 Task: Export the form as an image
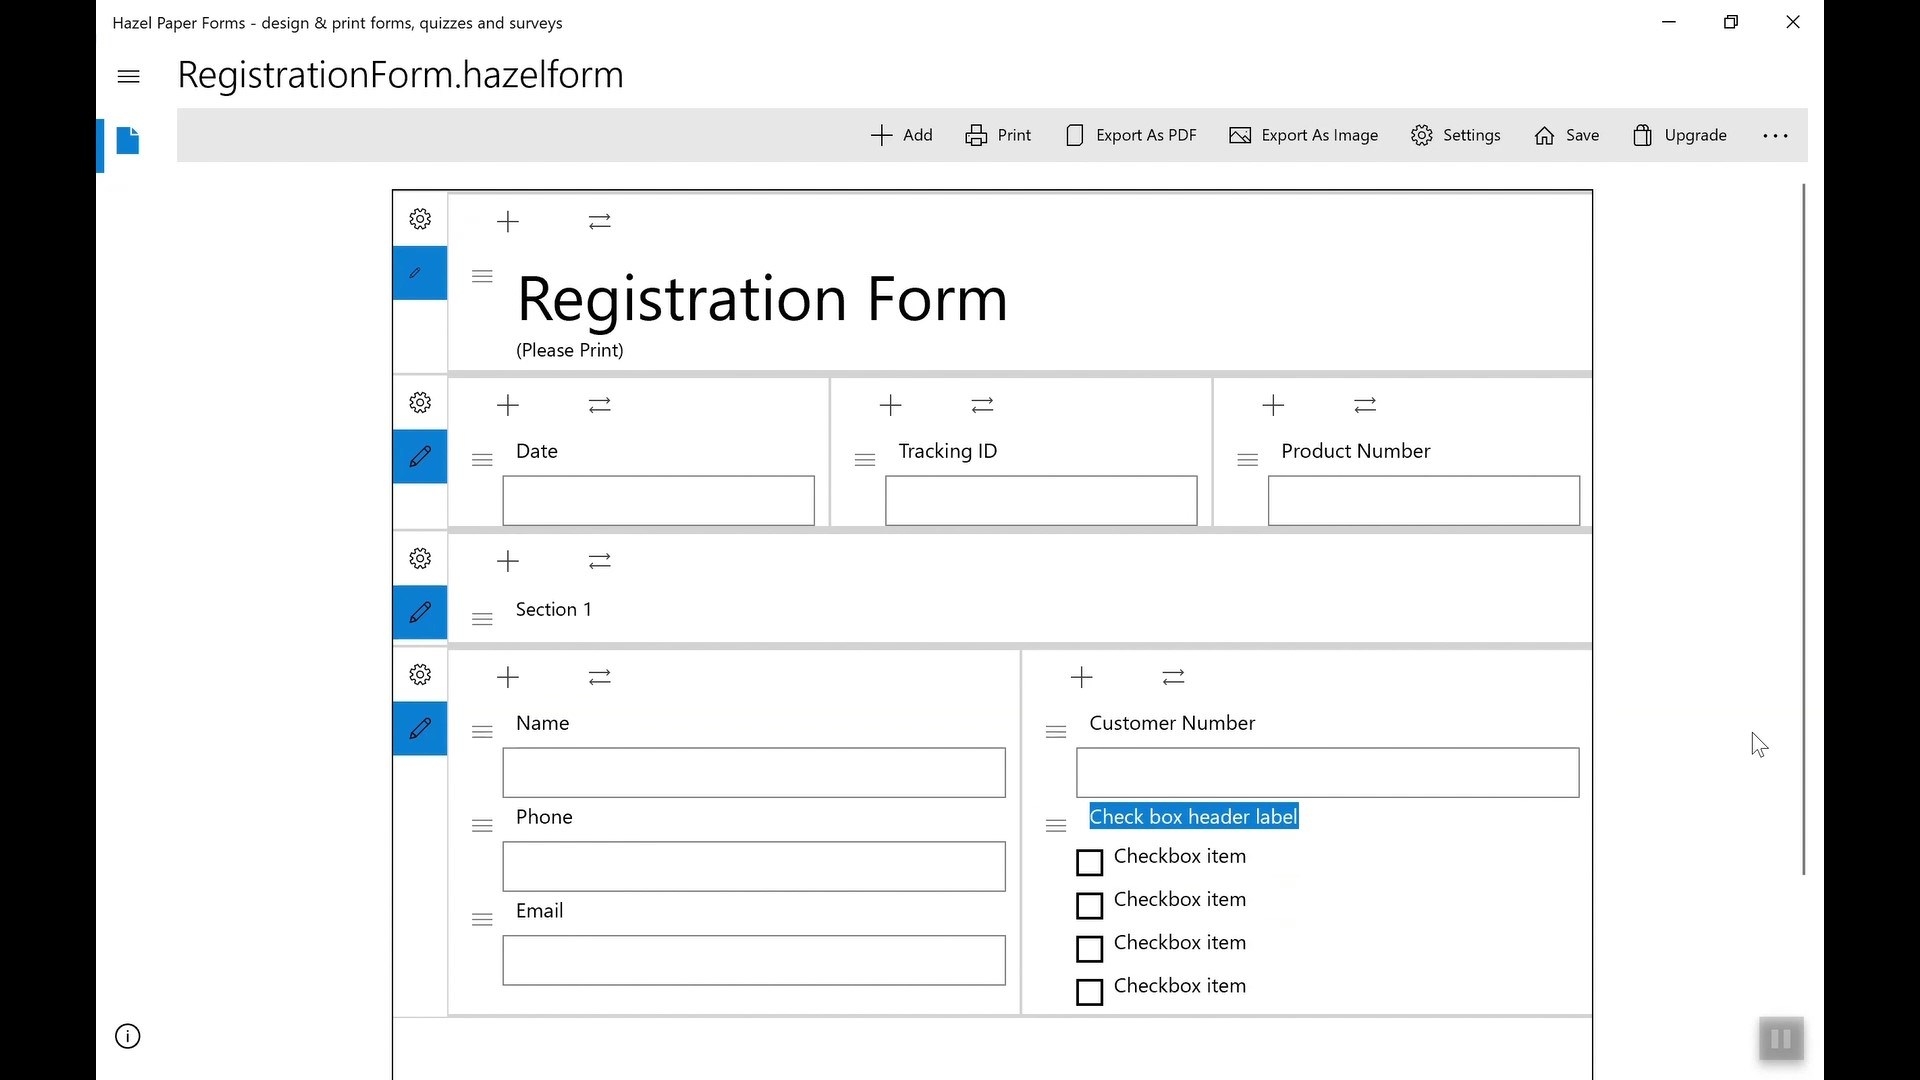pyautogui.click(x=1303, y=135)
